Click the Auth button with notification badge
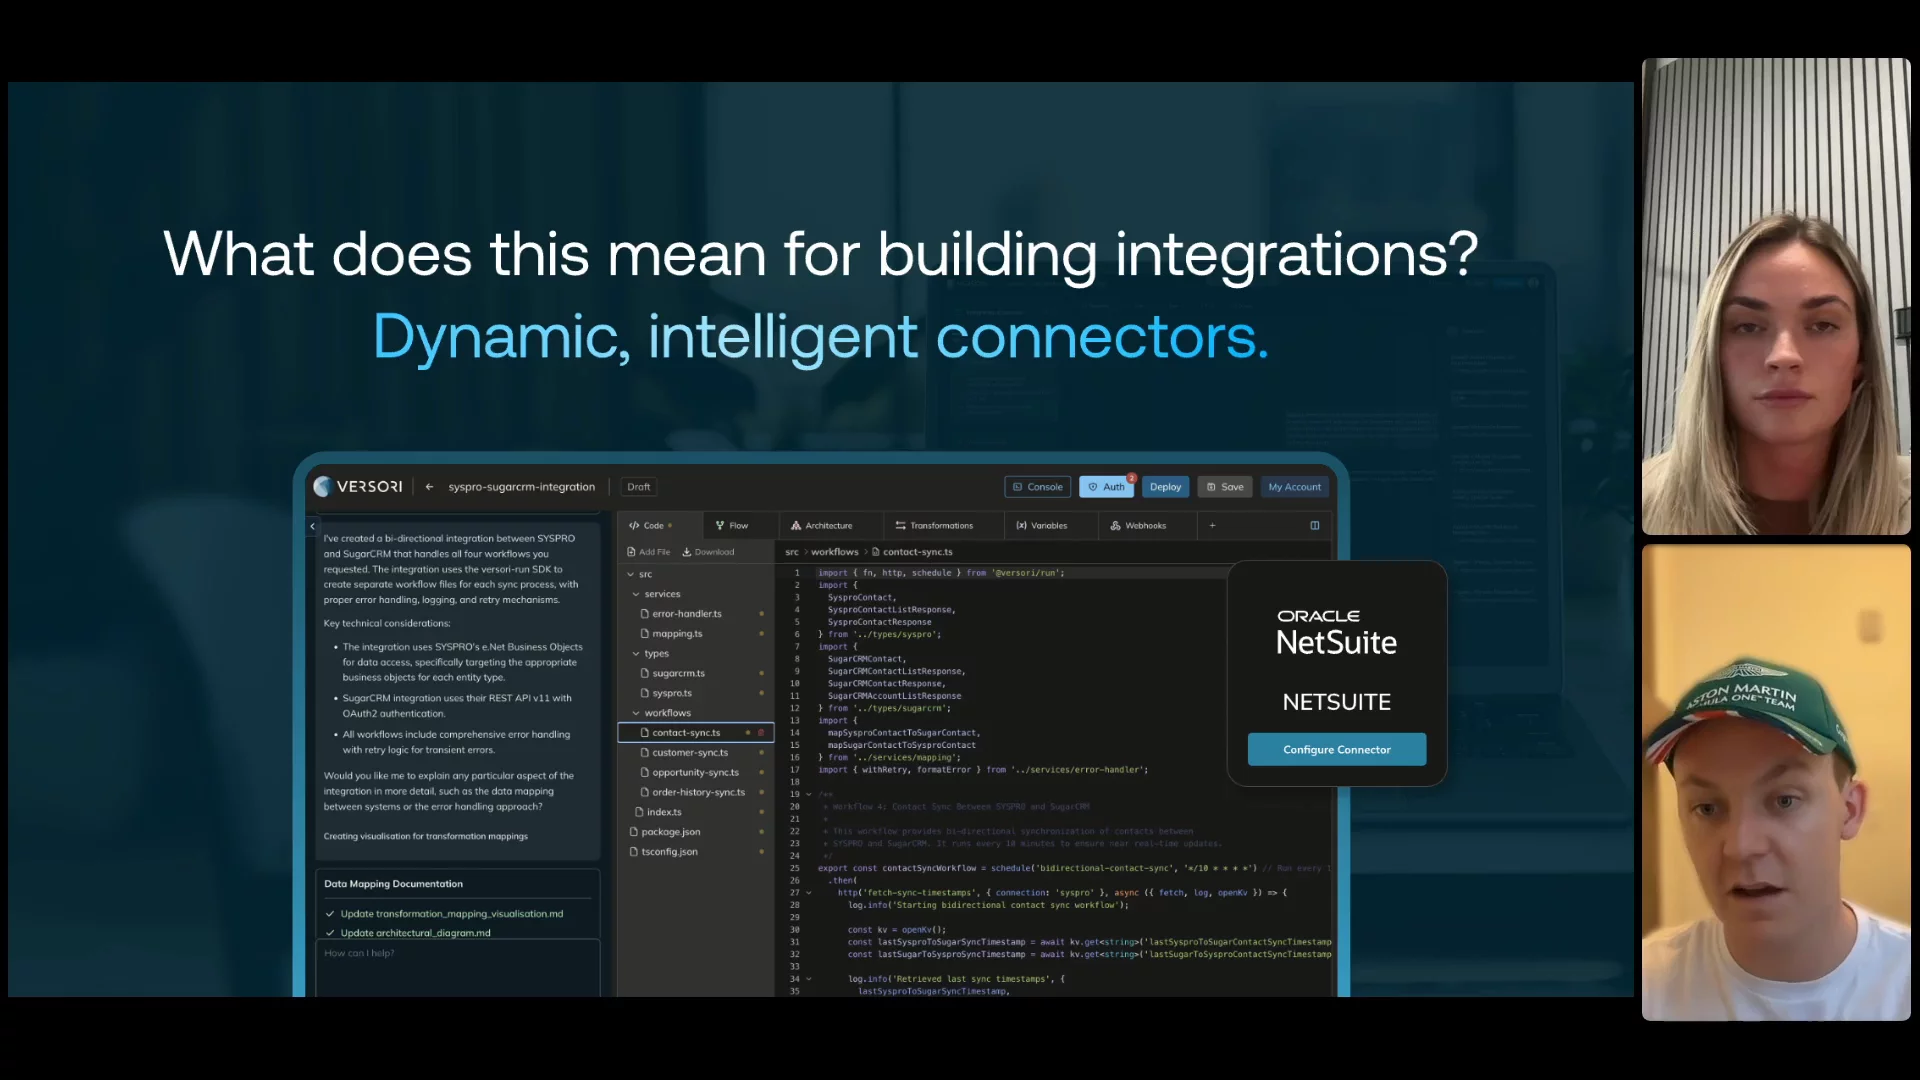This screenshot has height=1080, width=1920. point(1106,487)
